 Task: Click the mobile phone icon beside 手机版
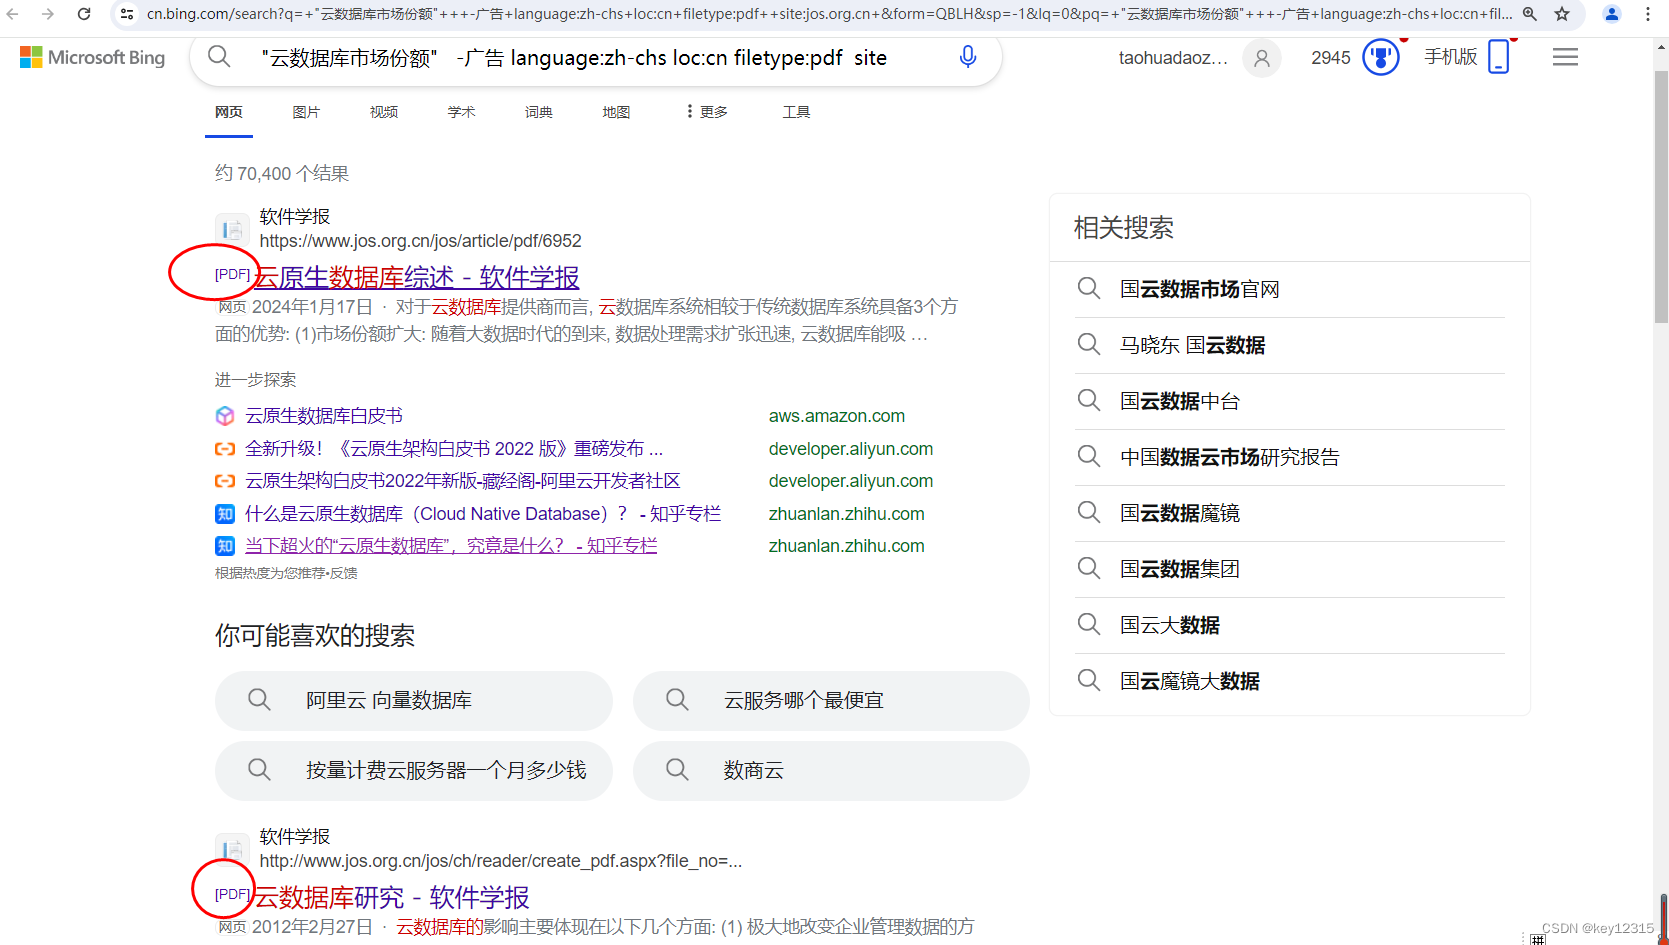[1498, 57]
